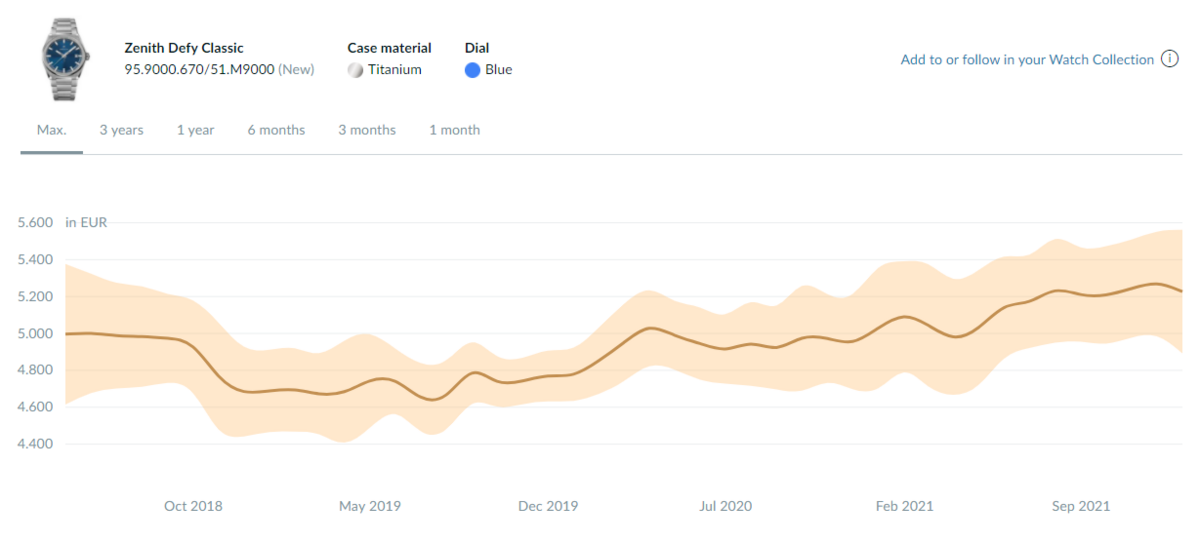
Task: Click the Sep 2021 axis label
Action: coord(1078,506)
